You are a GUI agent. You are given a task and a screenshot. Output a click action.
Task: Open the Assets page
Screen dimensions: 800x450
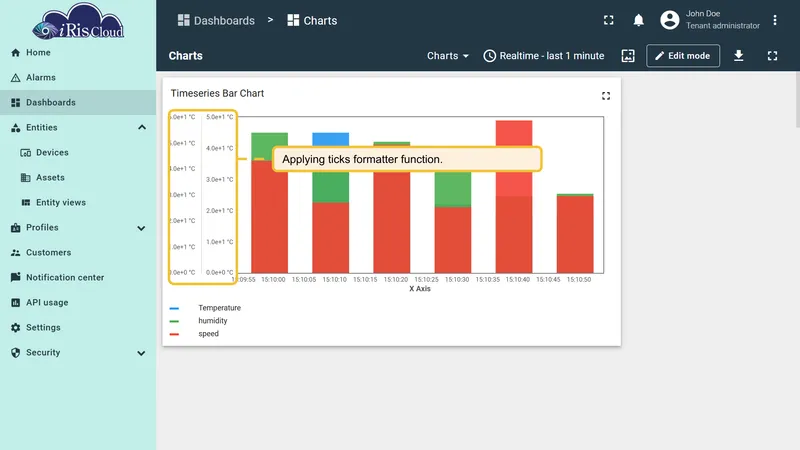[x=78, y=178]
